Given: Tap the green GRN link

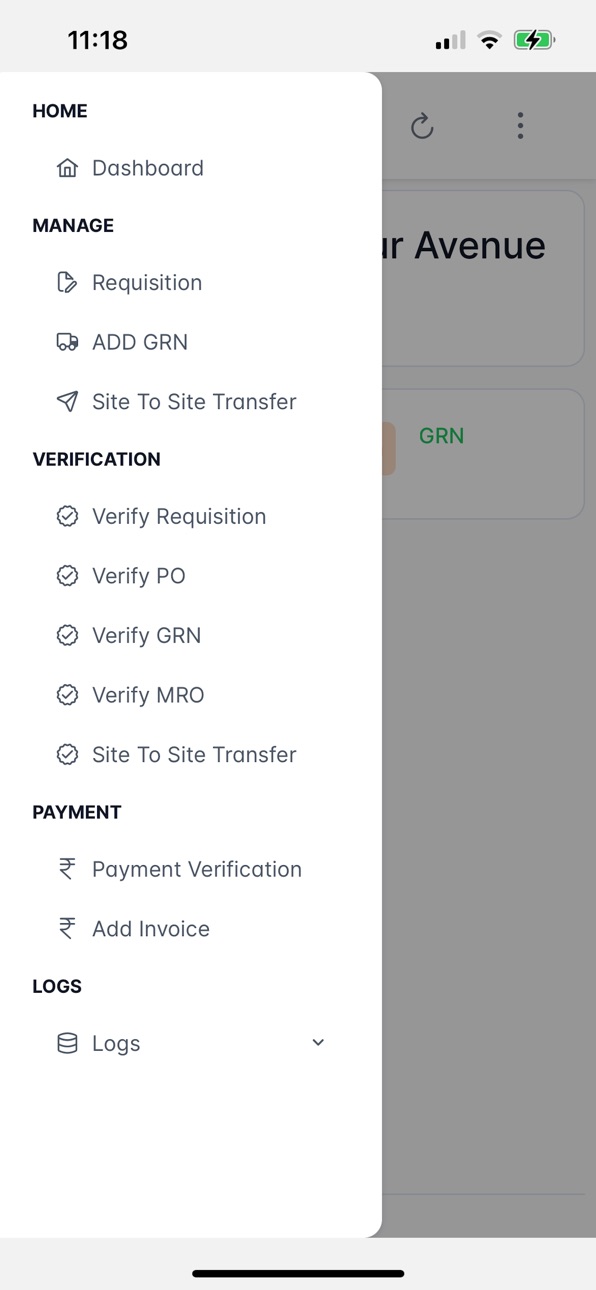Looking at the screenshot, I should [x=441, y=436].
